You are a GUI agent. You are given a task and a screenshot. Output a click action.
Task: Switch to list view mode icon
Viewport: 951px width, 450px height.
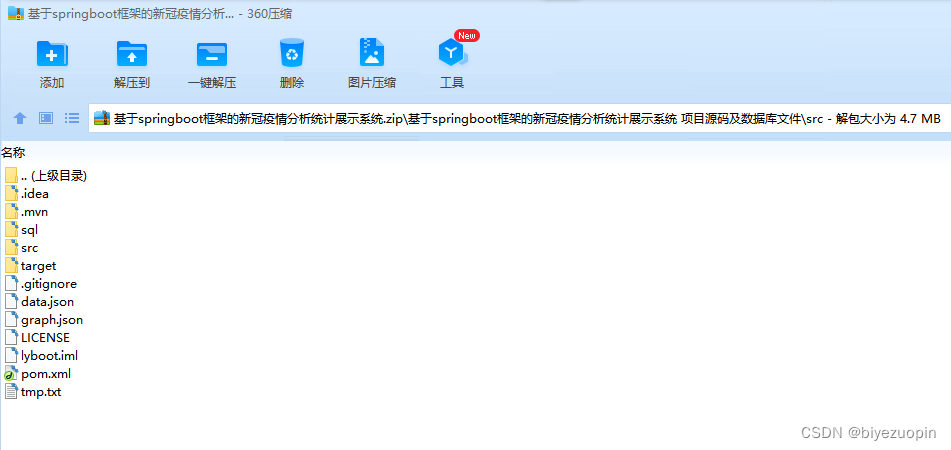tap(72, 118)
